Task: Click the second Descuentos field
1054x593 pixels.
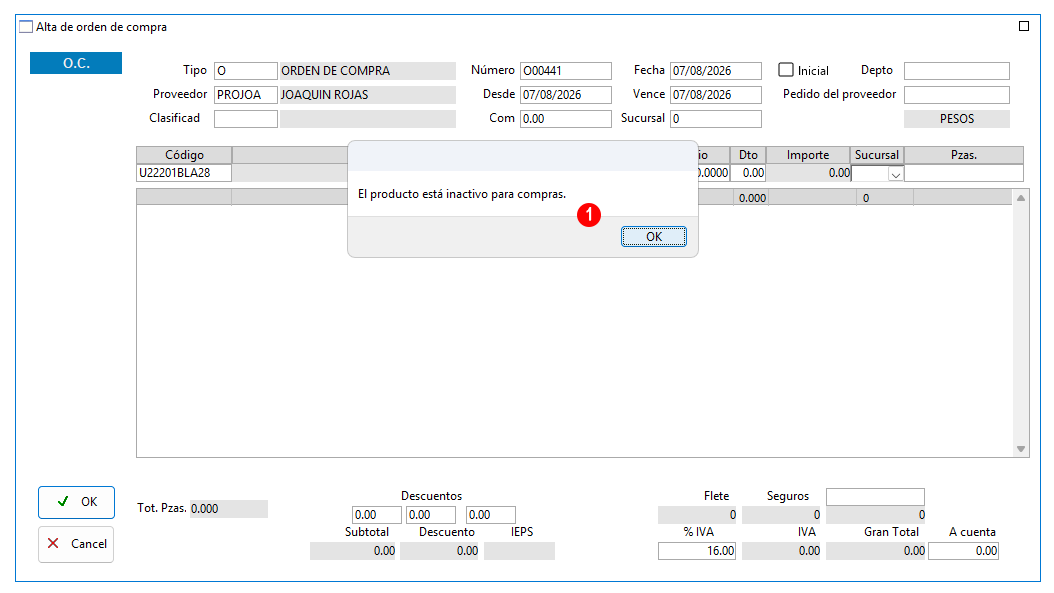Action: (x=430, y=515)
